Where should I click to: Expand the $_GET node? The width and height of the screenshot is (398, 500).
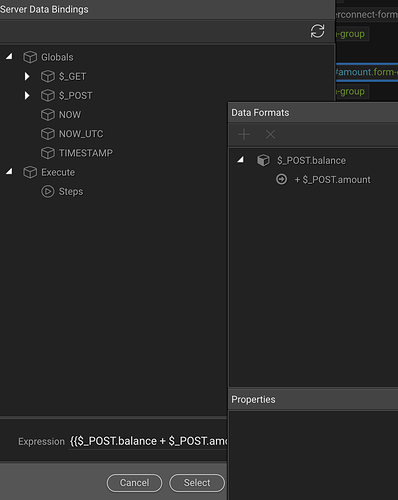click(x=27, y=76)
